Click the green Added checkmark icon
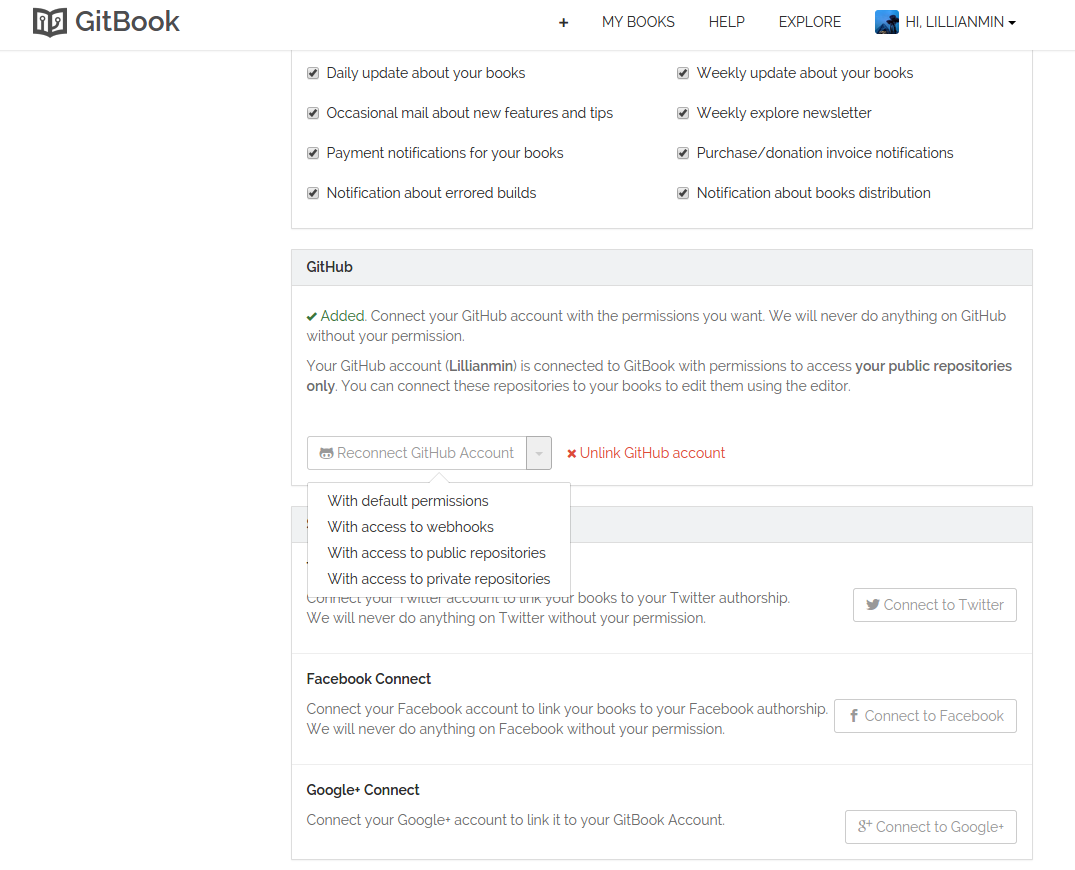Viewport: 1075px width, 870px height. click(x=312, y=317)
